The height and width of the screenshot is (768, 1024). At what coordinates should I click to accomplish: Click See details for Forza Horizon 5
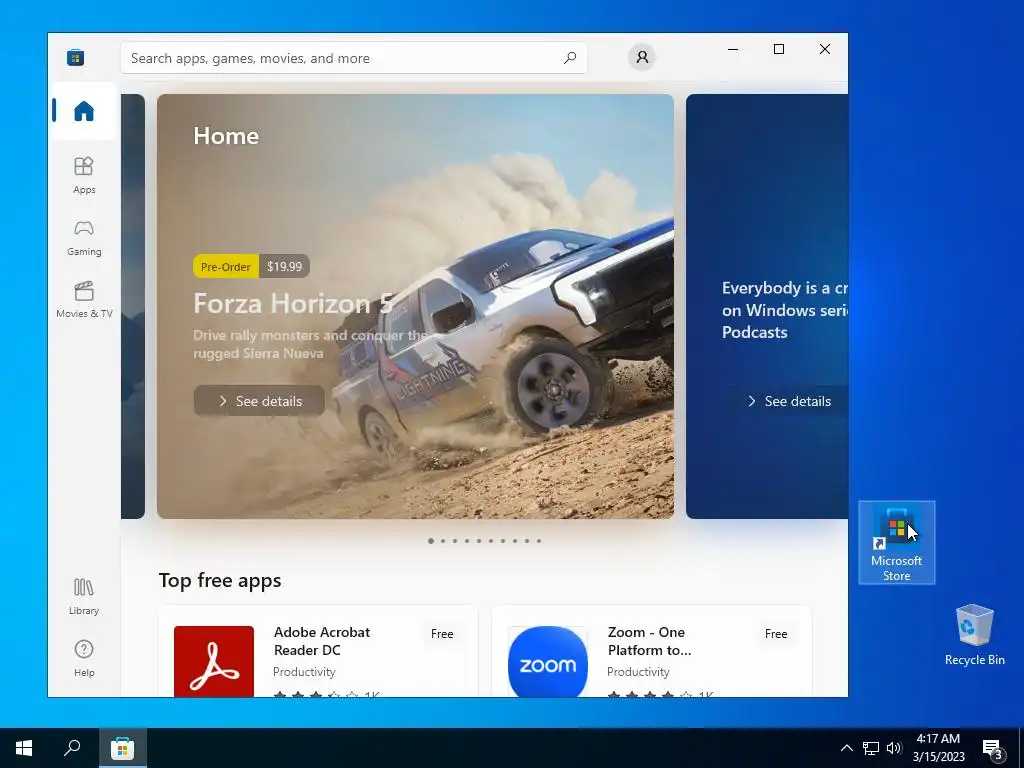click(x=259, y=401)
